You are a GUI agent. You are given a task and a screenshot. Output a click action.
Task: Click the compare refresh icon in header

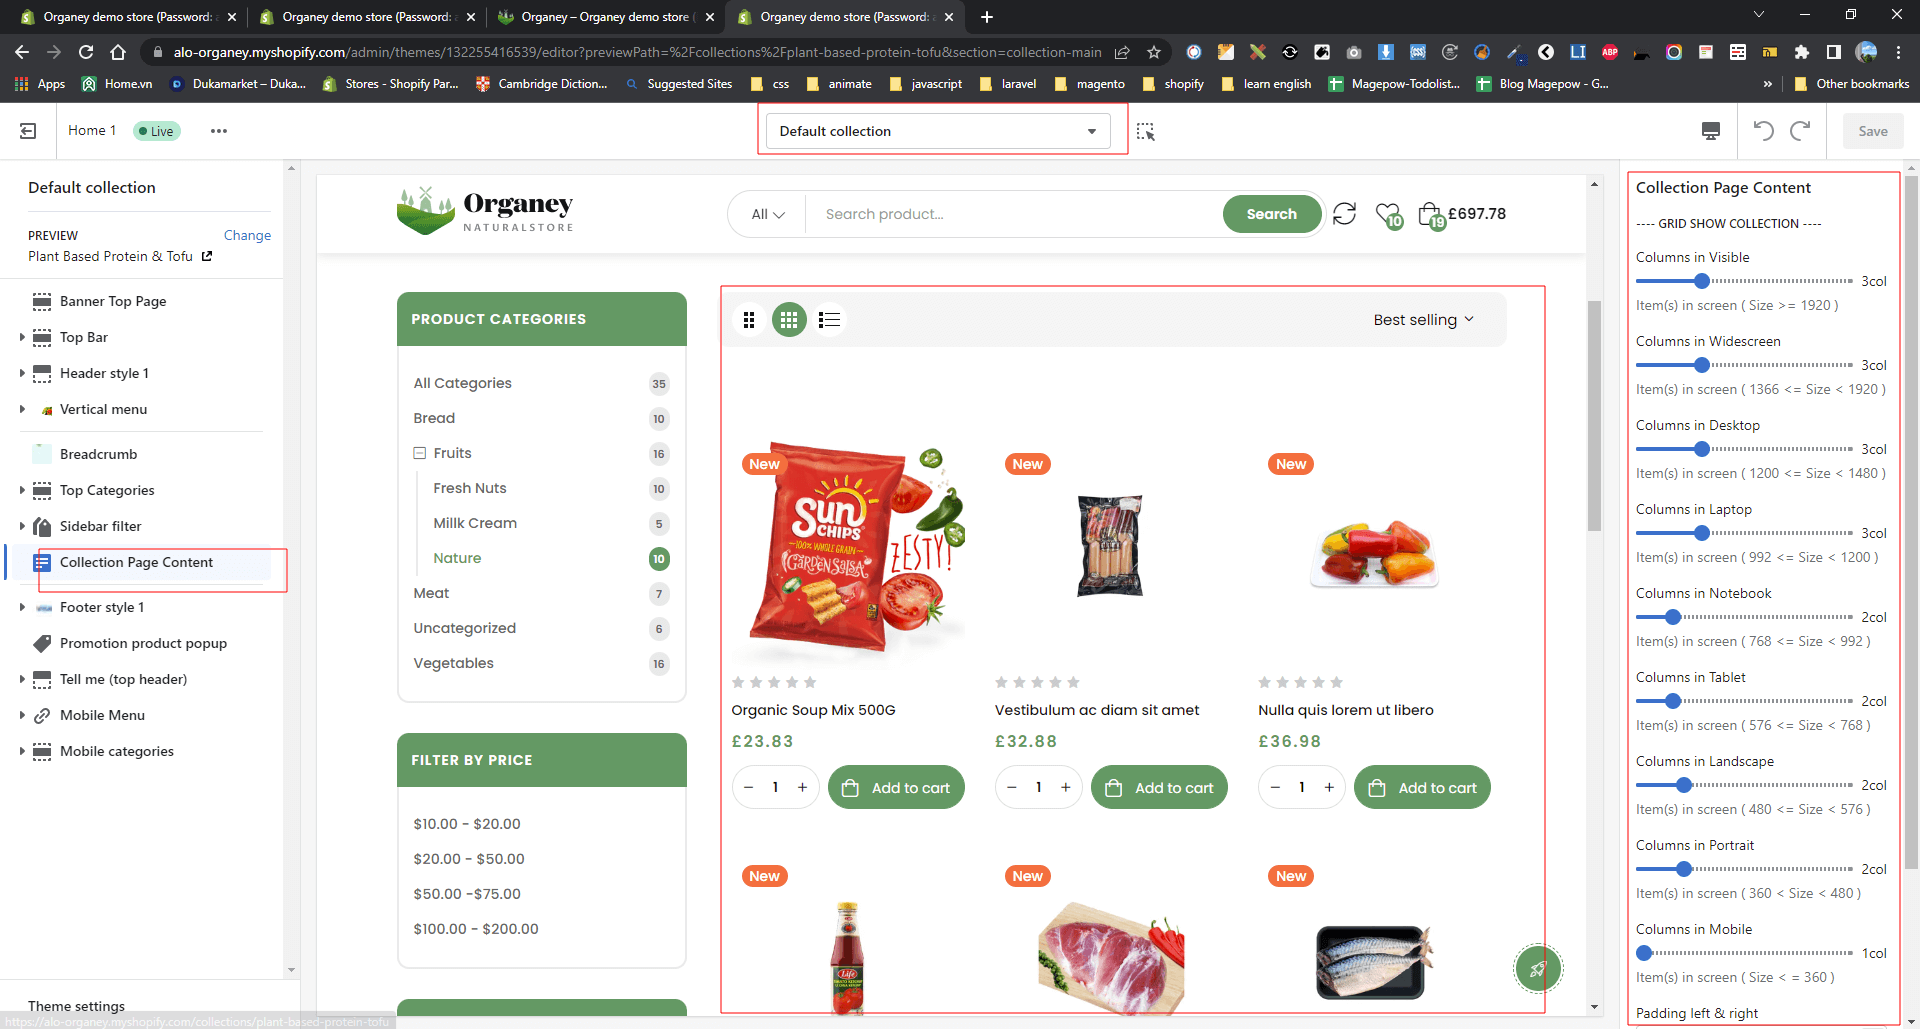(x=1345, y=214)
